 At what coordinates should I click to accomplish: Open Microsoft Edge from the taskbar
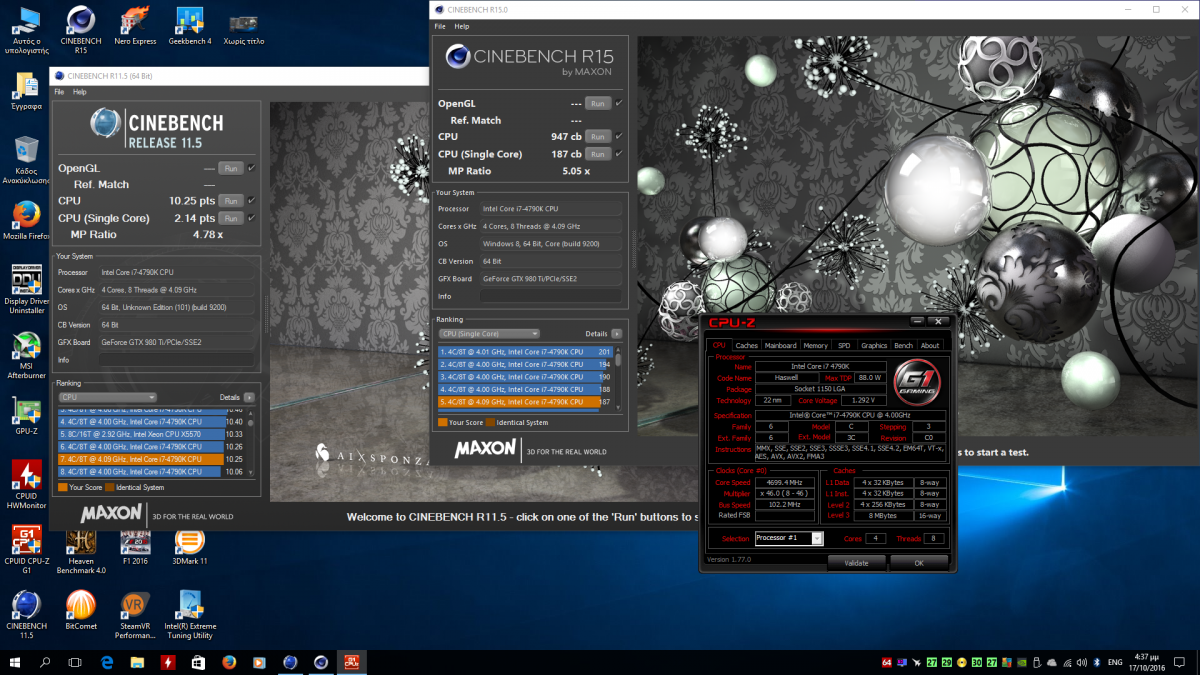point(107,661)
